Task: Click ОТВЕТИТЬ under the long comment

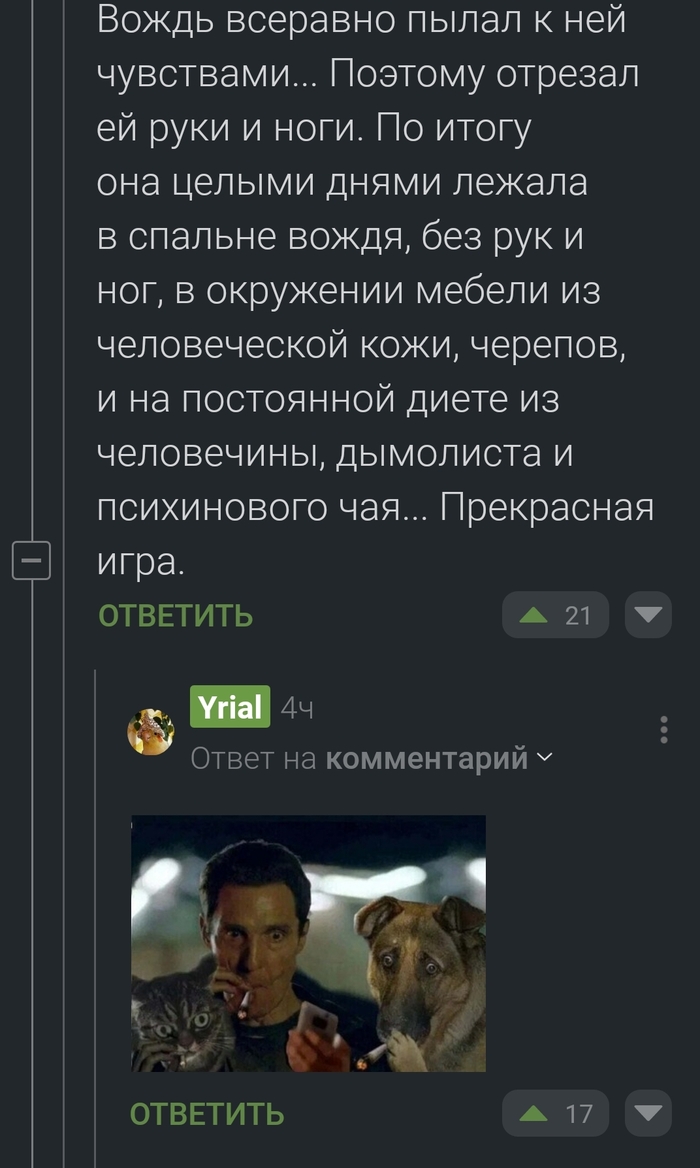Action: point(176,617)
